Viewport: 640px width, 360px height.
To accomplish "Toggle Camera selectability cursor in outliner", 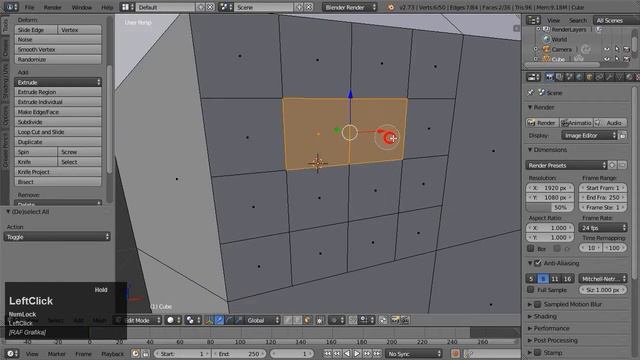I will tap(617, 49).
